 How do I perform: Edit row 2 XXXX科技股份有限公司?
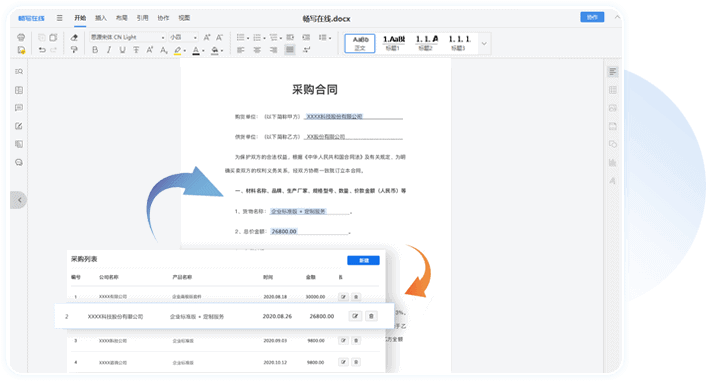click(355, 316)
